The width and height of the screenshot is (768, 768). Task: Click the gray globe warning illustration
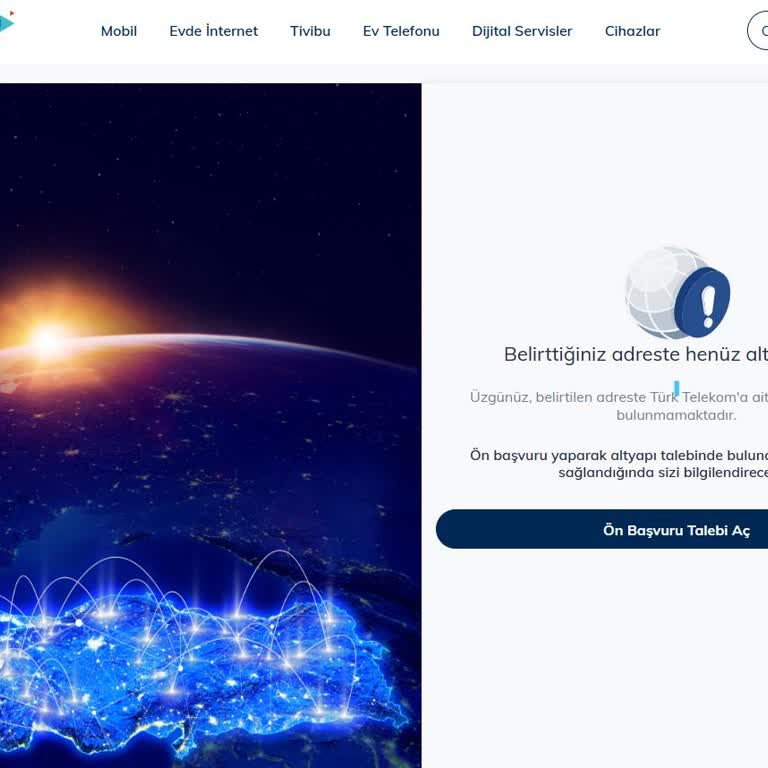pyautogui.click(x=664, y=292)
